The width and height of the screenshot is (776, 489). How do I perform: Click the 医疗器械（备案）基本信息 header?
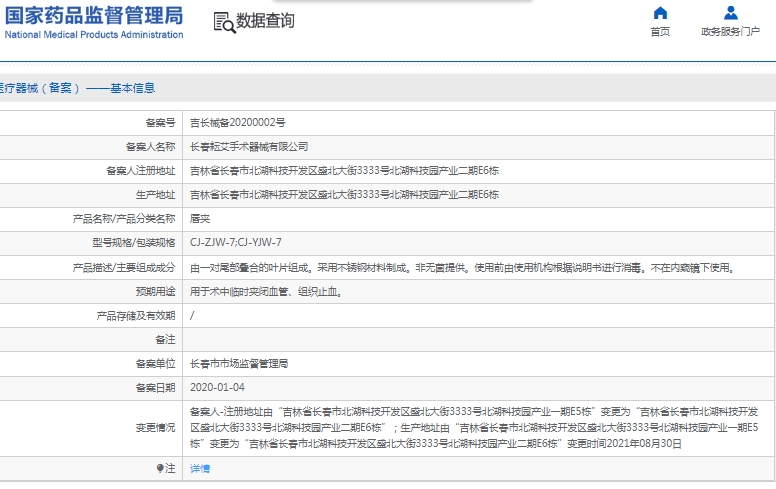78,88
